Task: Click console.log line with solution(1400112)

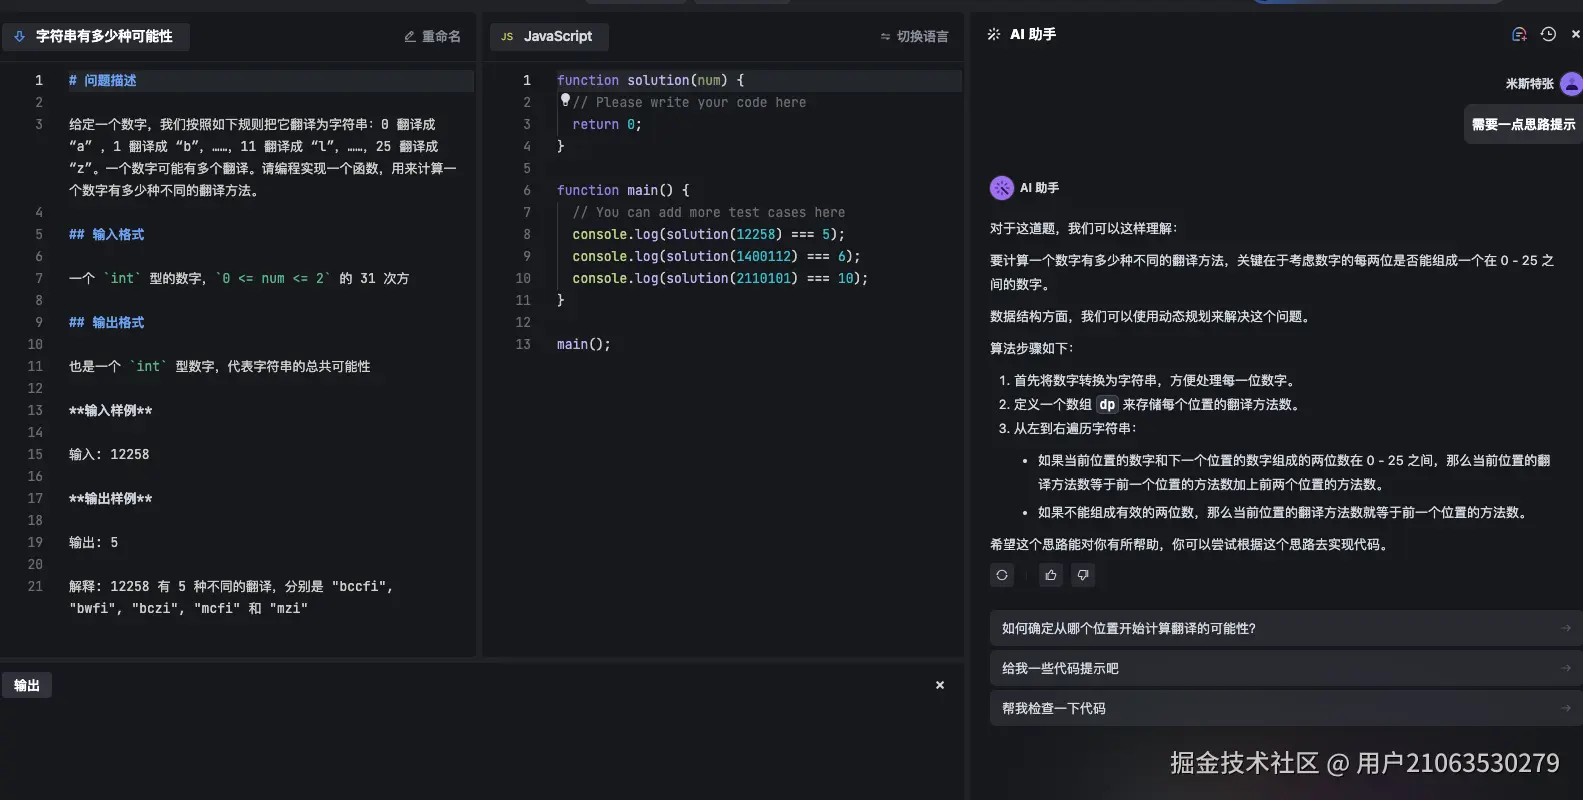Action: [x=716, y=256]
